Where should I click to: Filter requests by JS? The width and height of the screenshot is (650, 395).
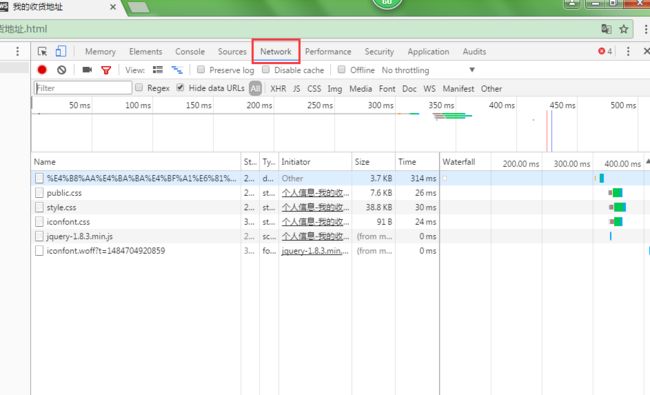click(296, 89)
